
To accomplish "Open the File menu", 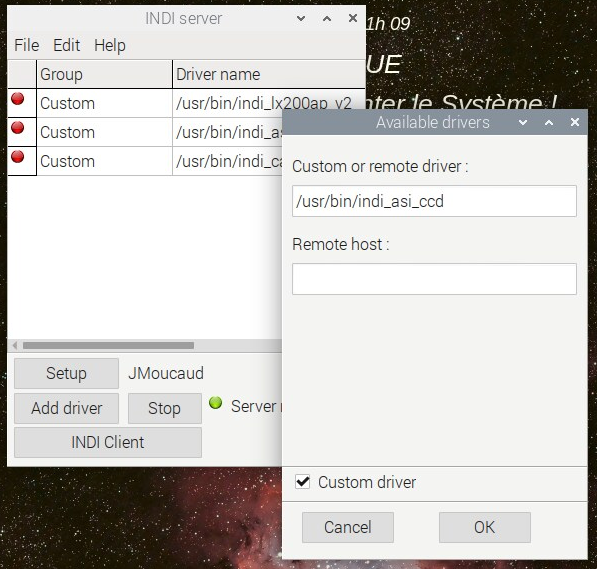I will (x=27, y=45).
